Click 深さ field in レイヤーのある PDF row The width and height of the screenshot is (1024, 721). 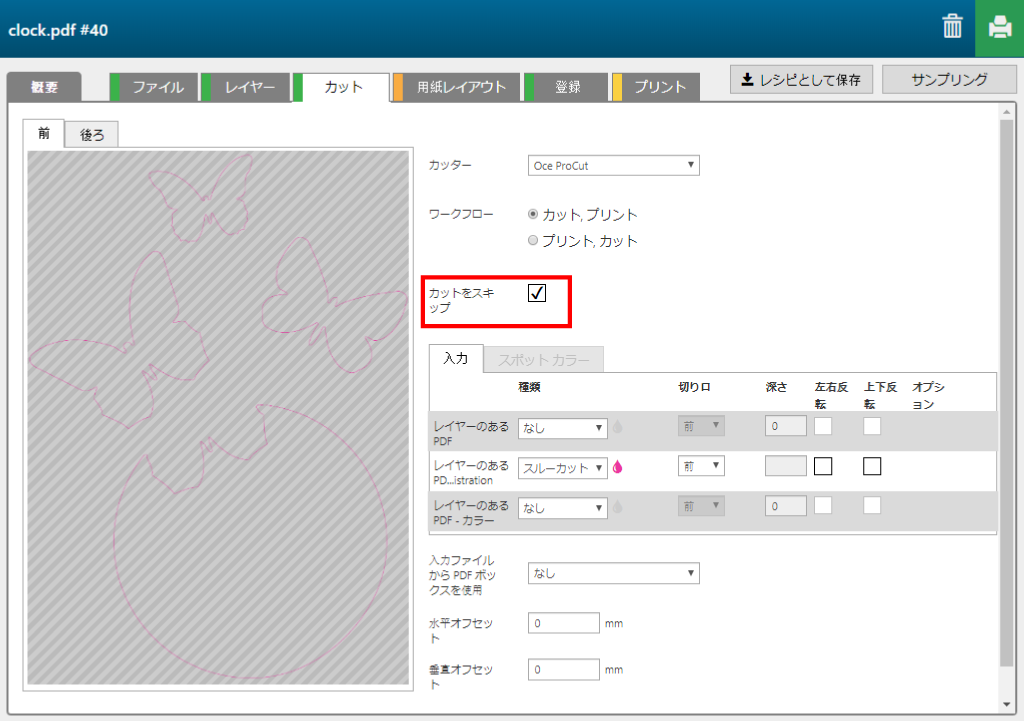(786, 426)
